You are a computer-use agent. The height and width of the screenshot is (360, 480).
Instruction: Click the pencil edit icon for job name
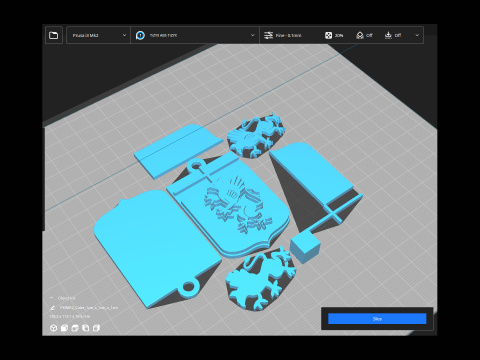52,308
